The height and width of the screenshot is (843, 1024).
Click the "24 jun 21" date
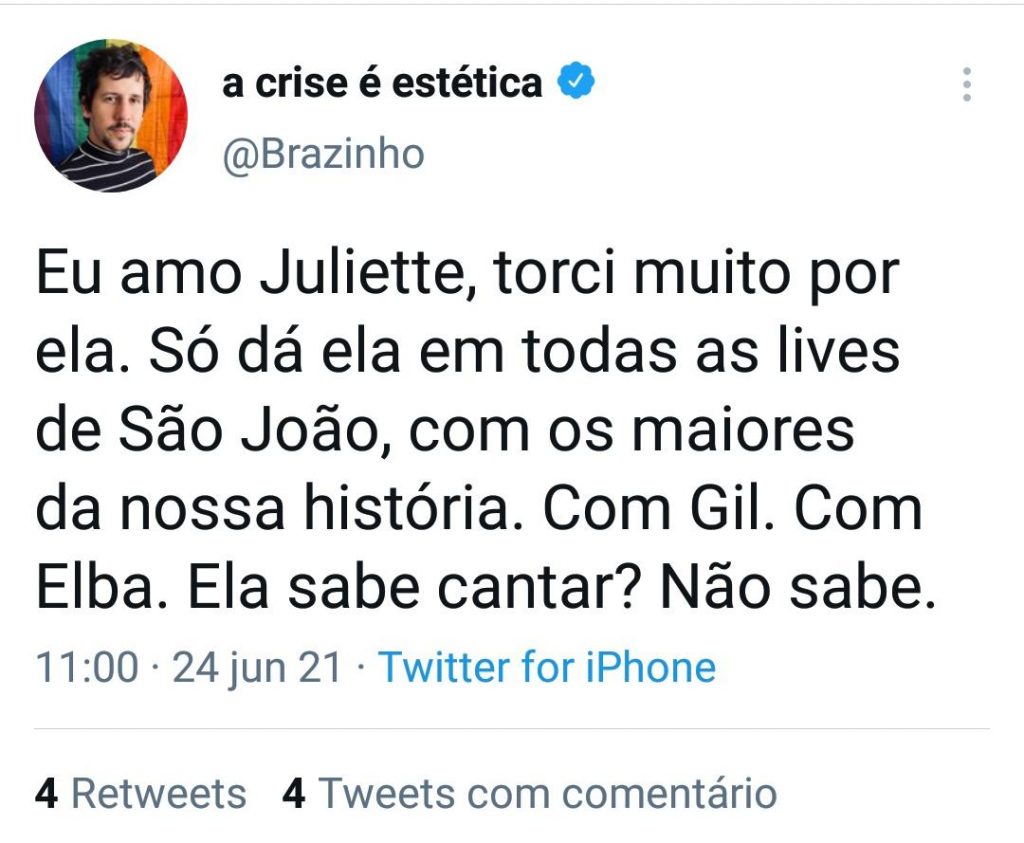[x=258, y=667]
